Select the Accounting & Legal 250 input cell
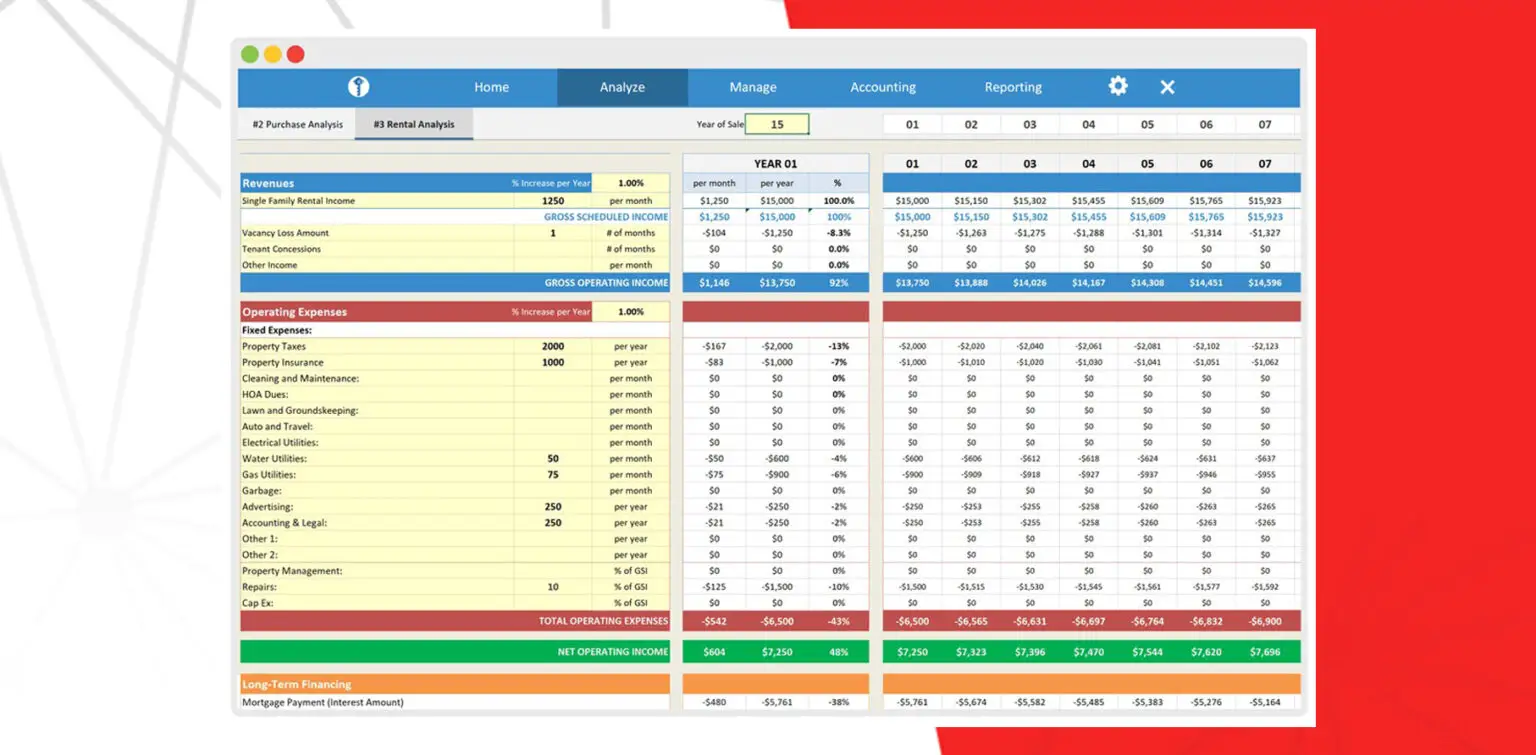 coord(553,522)
